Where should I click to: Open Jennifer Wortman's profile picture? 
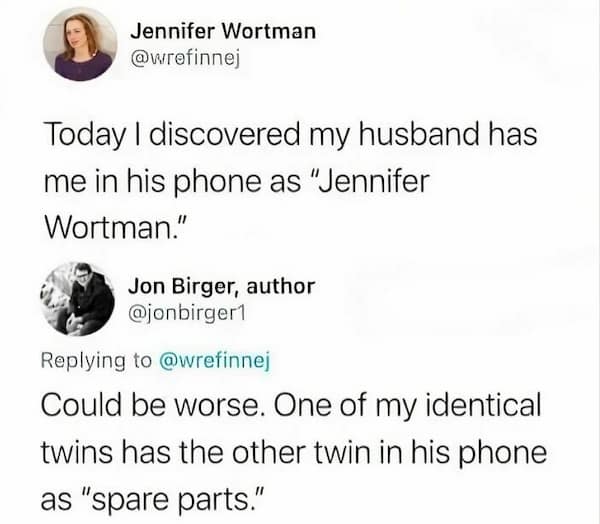pos(80,44)
